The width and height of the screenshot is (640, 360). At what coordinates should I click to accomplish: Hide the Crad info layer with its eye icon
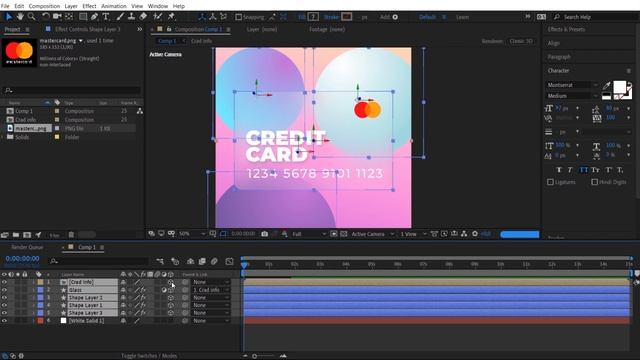click(x=4, y=282)
